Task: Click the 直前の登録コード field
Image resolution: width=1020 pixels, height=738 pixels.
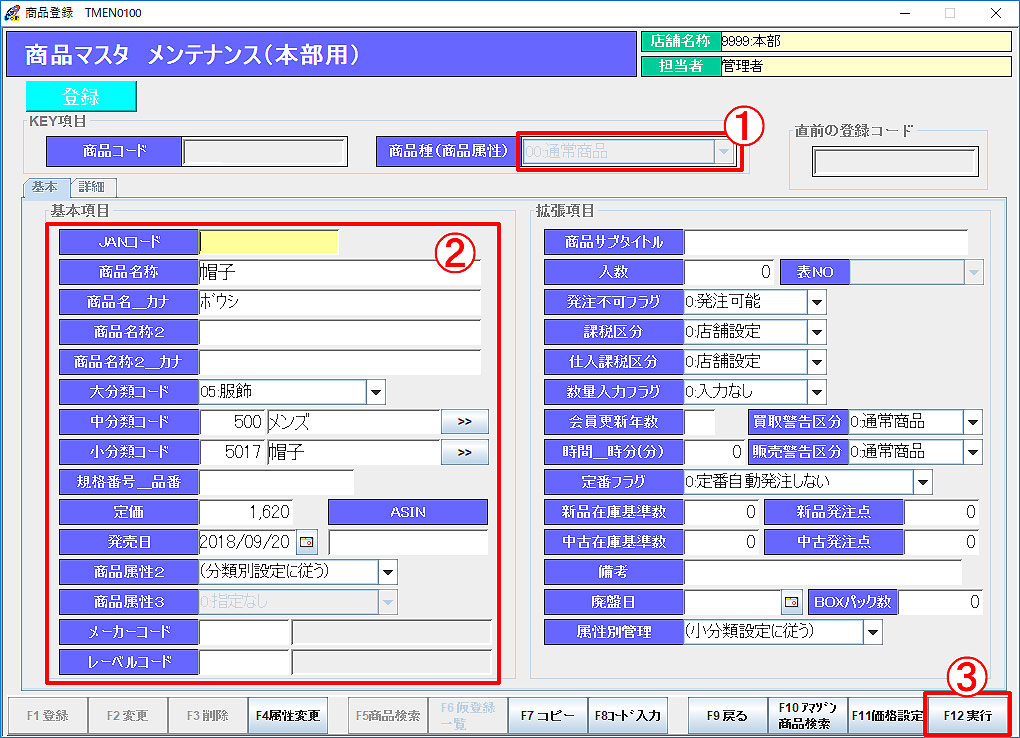Action: pyautogui.click(x=895, y=161)
